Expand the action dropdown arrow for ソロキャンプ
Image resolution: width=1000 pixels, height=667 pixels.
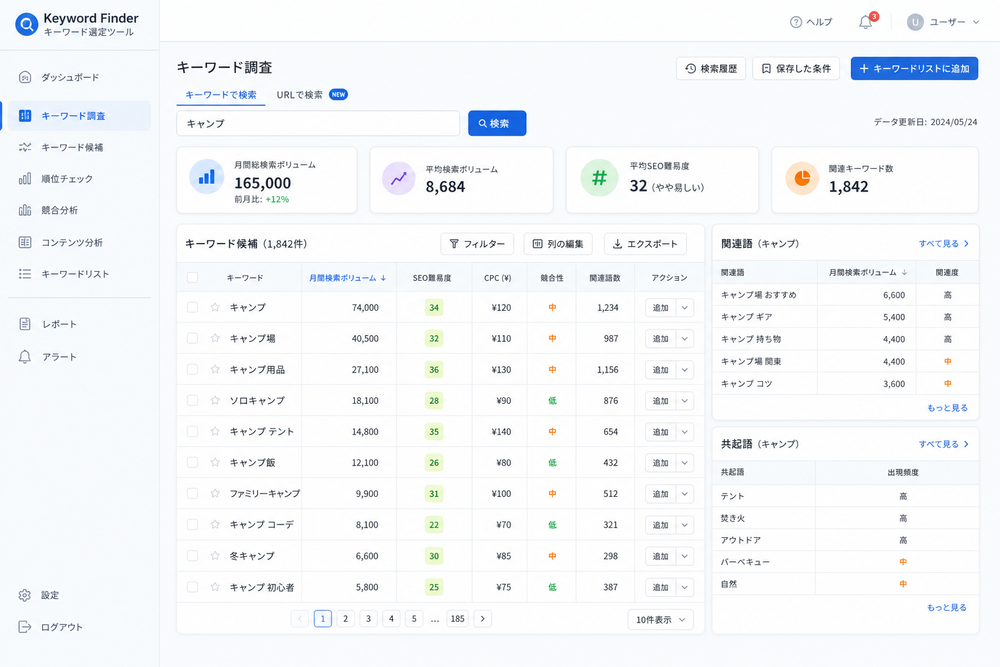pyautogui.click(x=684, y=400)
